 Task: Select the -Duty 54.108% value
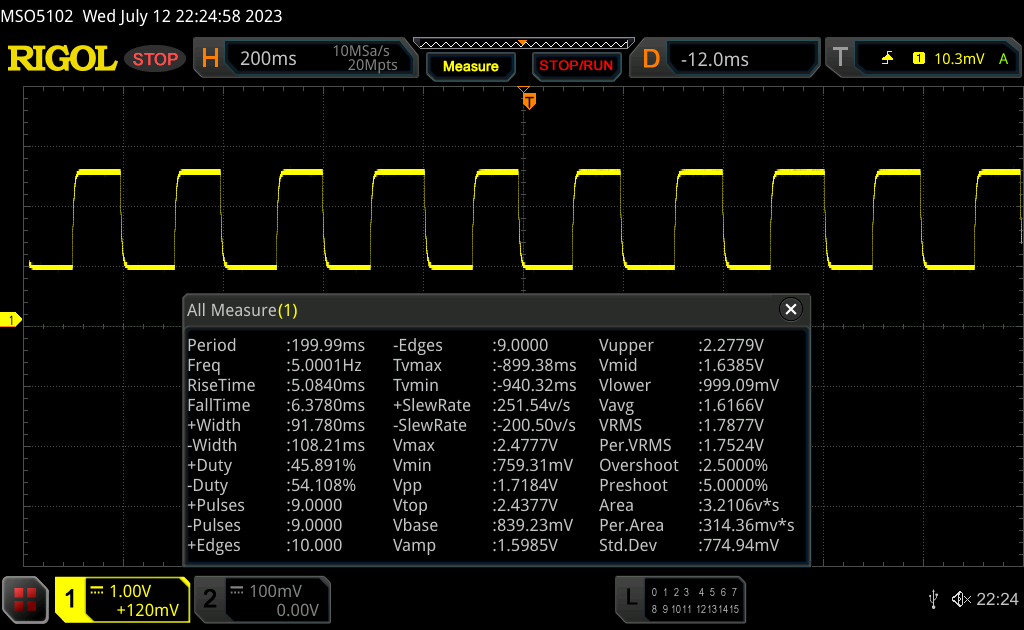point(321,485)
